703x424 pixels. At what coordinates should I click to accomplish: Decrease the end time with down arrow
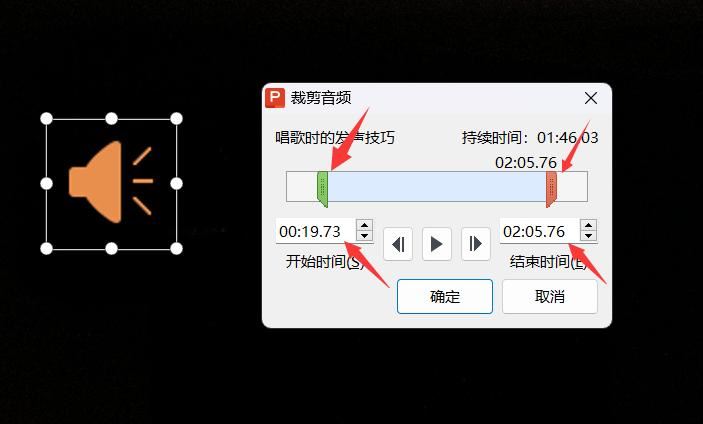coord(588,236)
